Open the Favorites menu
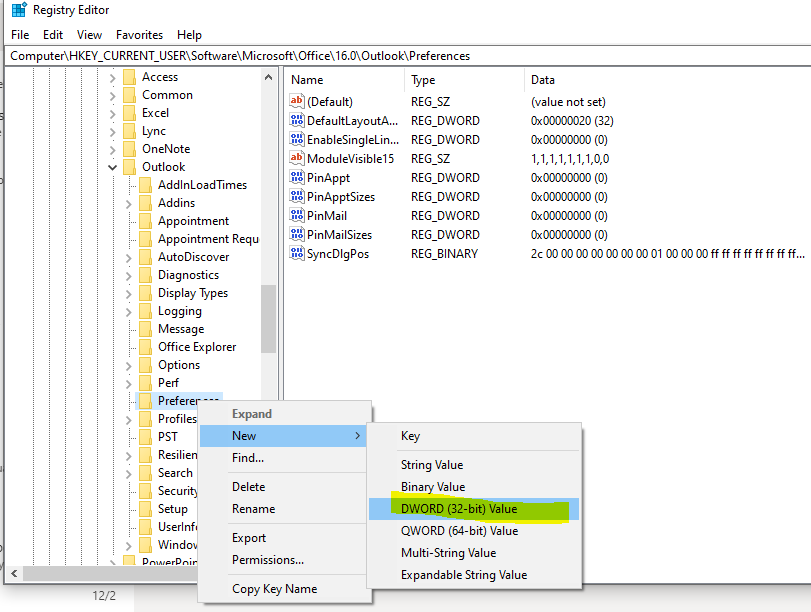The height and width of the screenshot is (612, 811). [x=139, y=35]
